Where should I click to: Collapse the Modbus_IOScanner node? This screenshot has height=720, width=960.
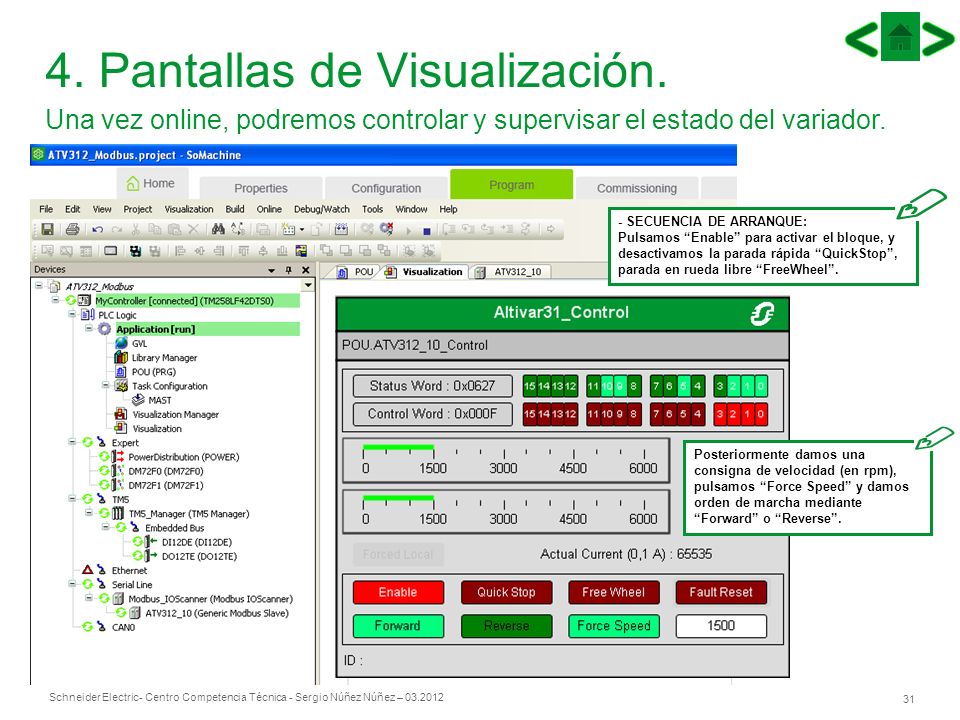pyautogui.click(x=89, y=598)
